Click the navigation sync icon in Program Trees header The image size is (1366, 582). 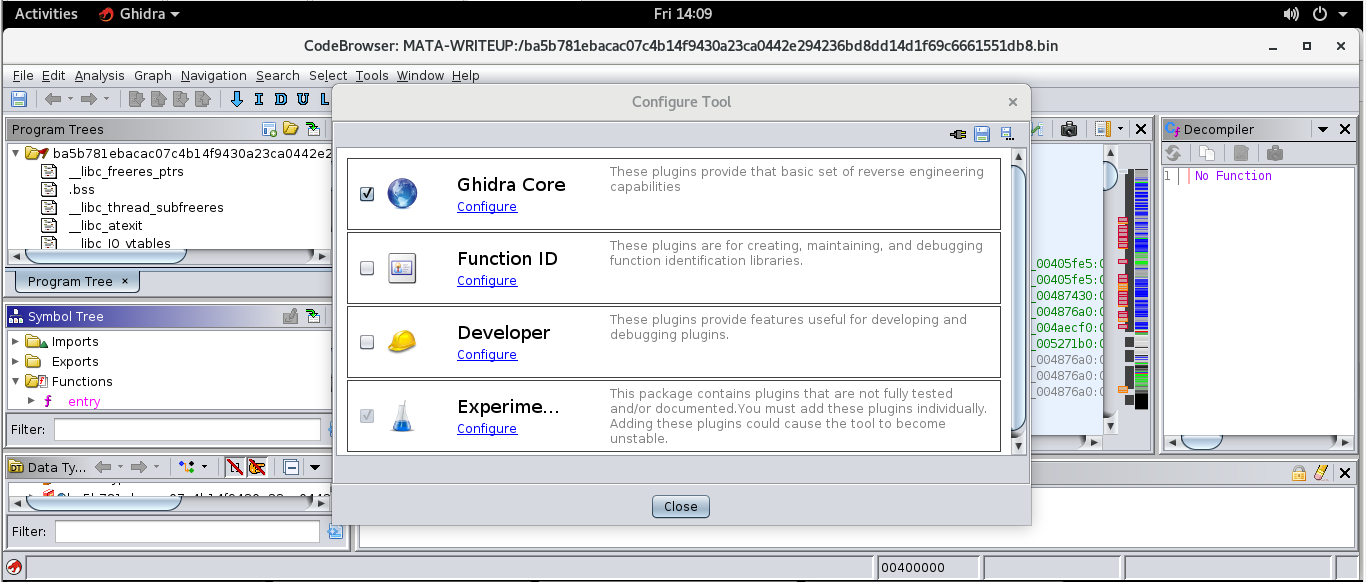[313, 129]
